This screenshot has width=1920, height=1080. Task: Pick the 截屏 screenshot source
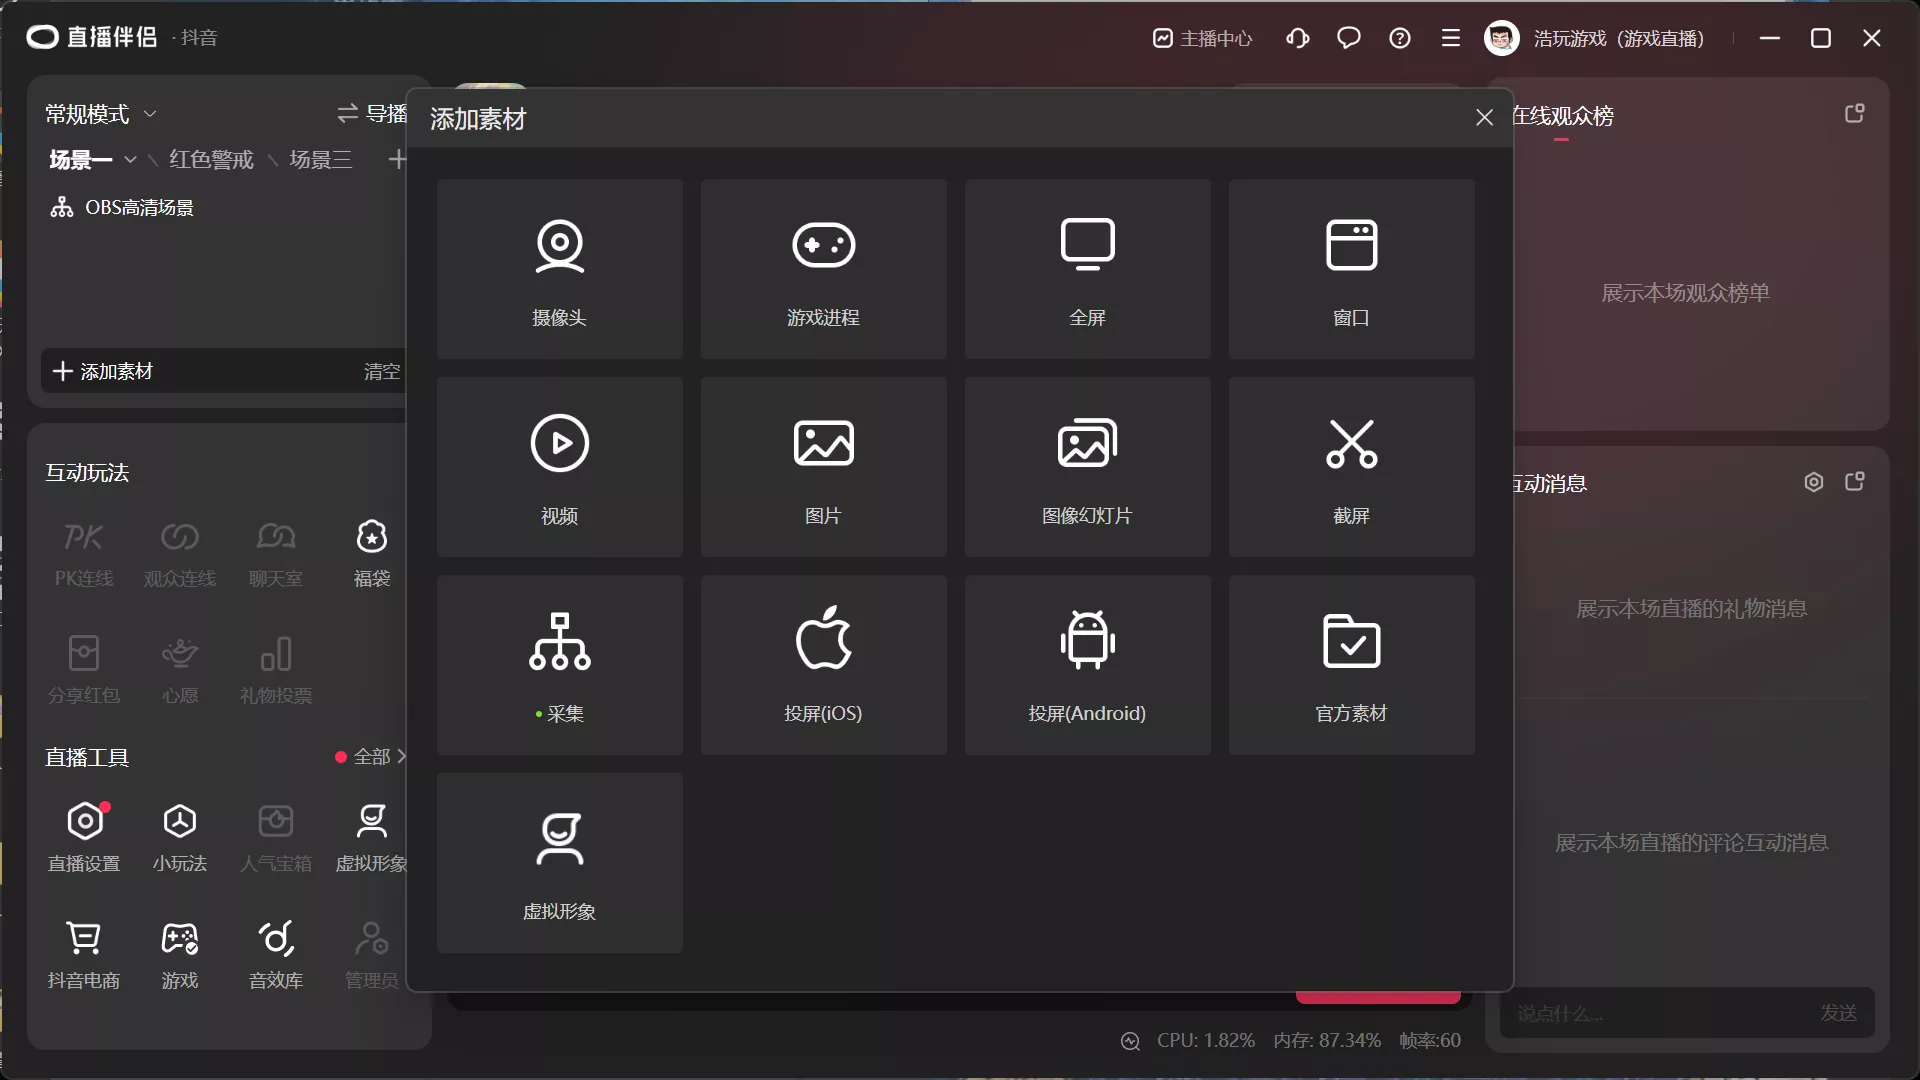[1351, 466]
